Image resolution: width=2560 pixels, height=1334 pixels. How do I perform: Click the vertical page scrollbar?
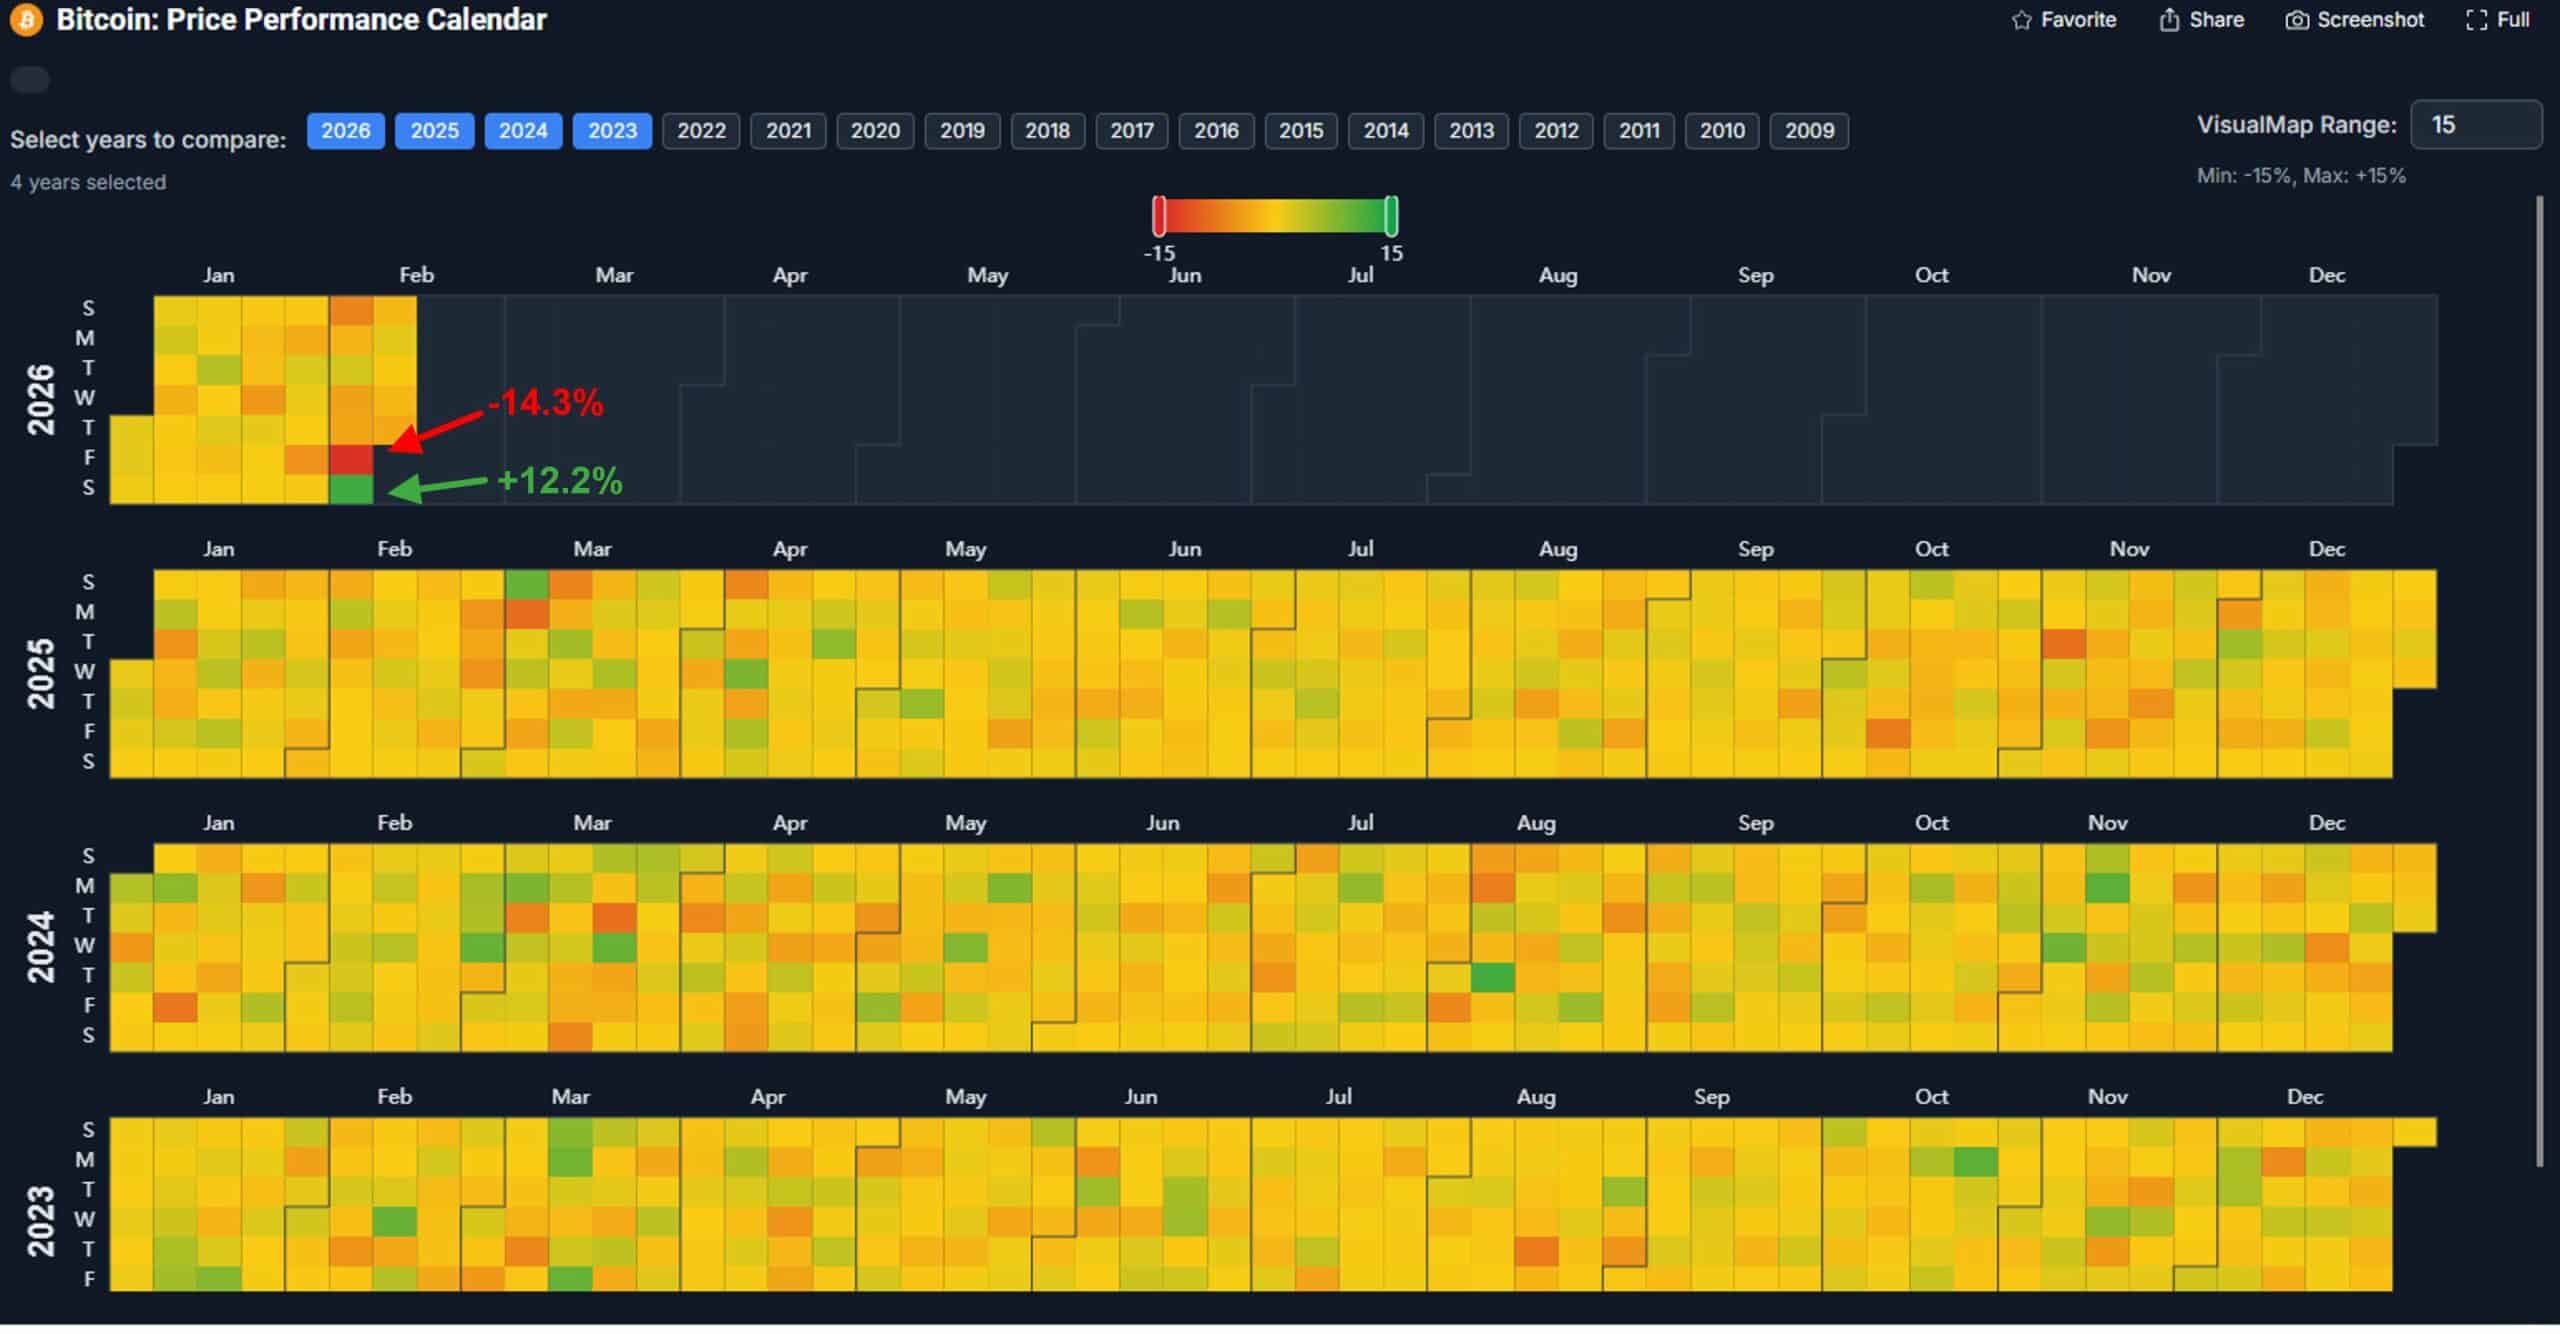click(2539, 682)
